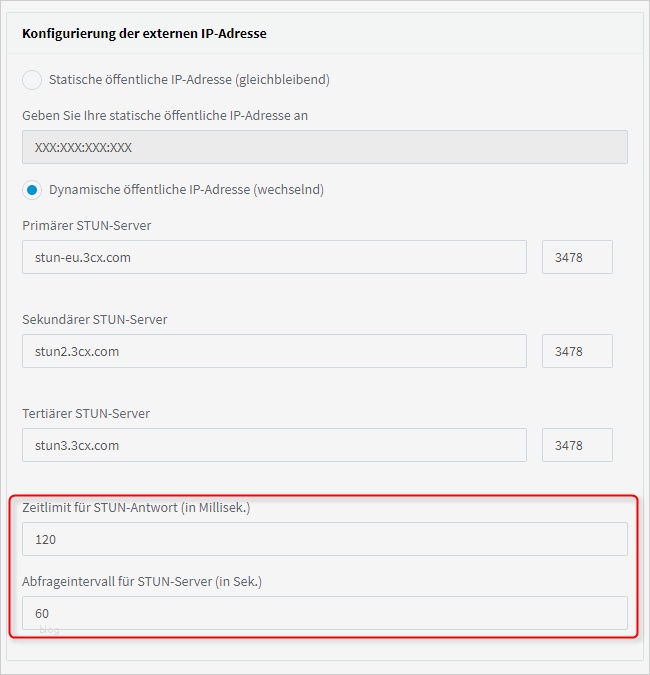Click the 'Konfigurierung der externen IP-Adresse' heading
This screenshot has width=650, height=675.
144,33
